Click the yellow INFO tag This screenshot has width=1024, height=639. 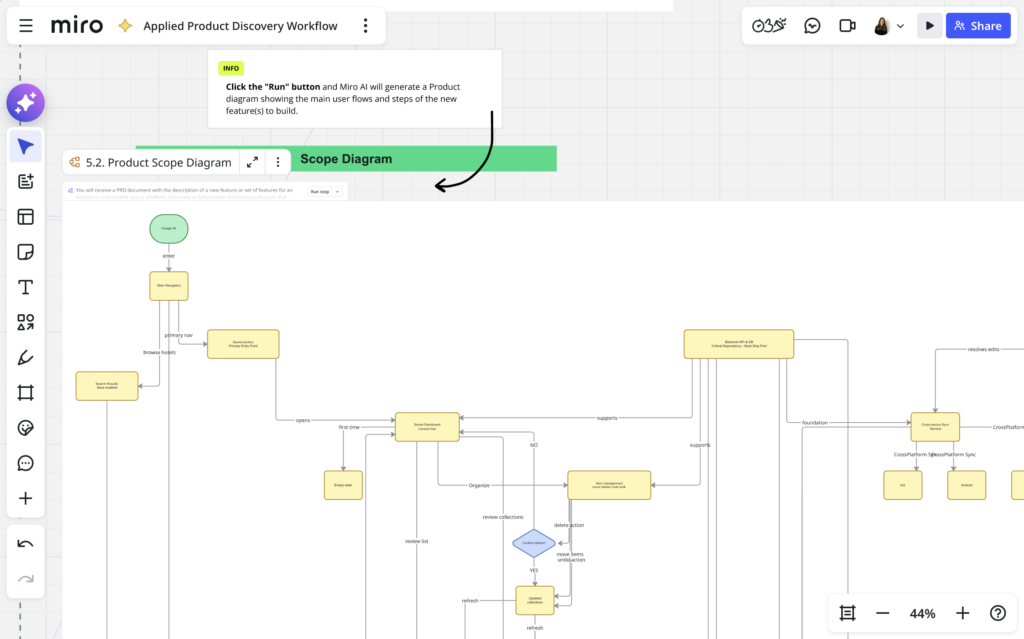coord(231,68)
